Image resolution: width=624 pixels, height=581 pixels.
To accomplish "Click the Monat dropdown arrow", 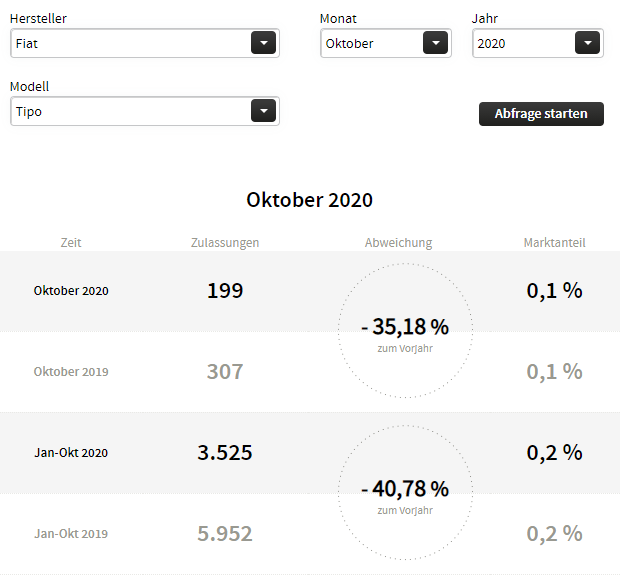I will [x=435, y=43].
